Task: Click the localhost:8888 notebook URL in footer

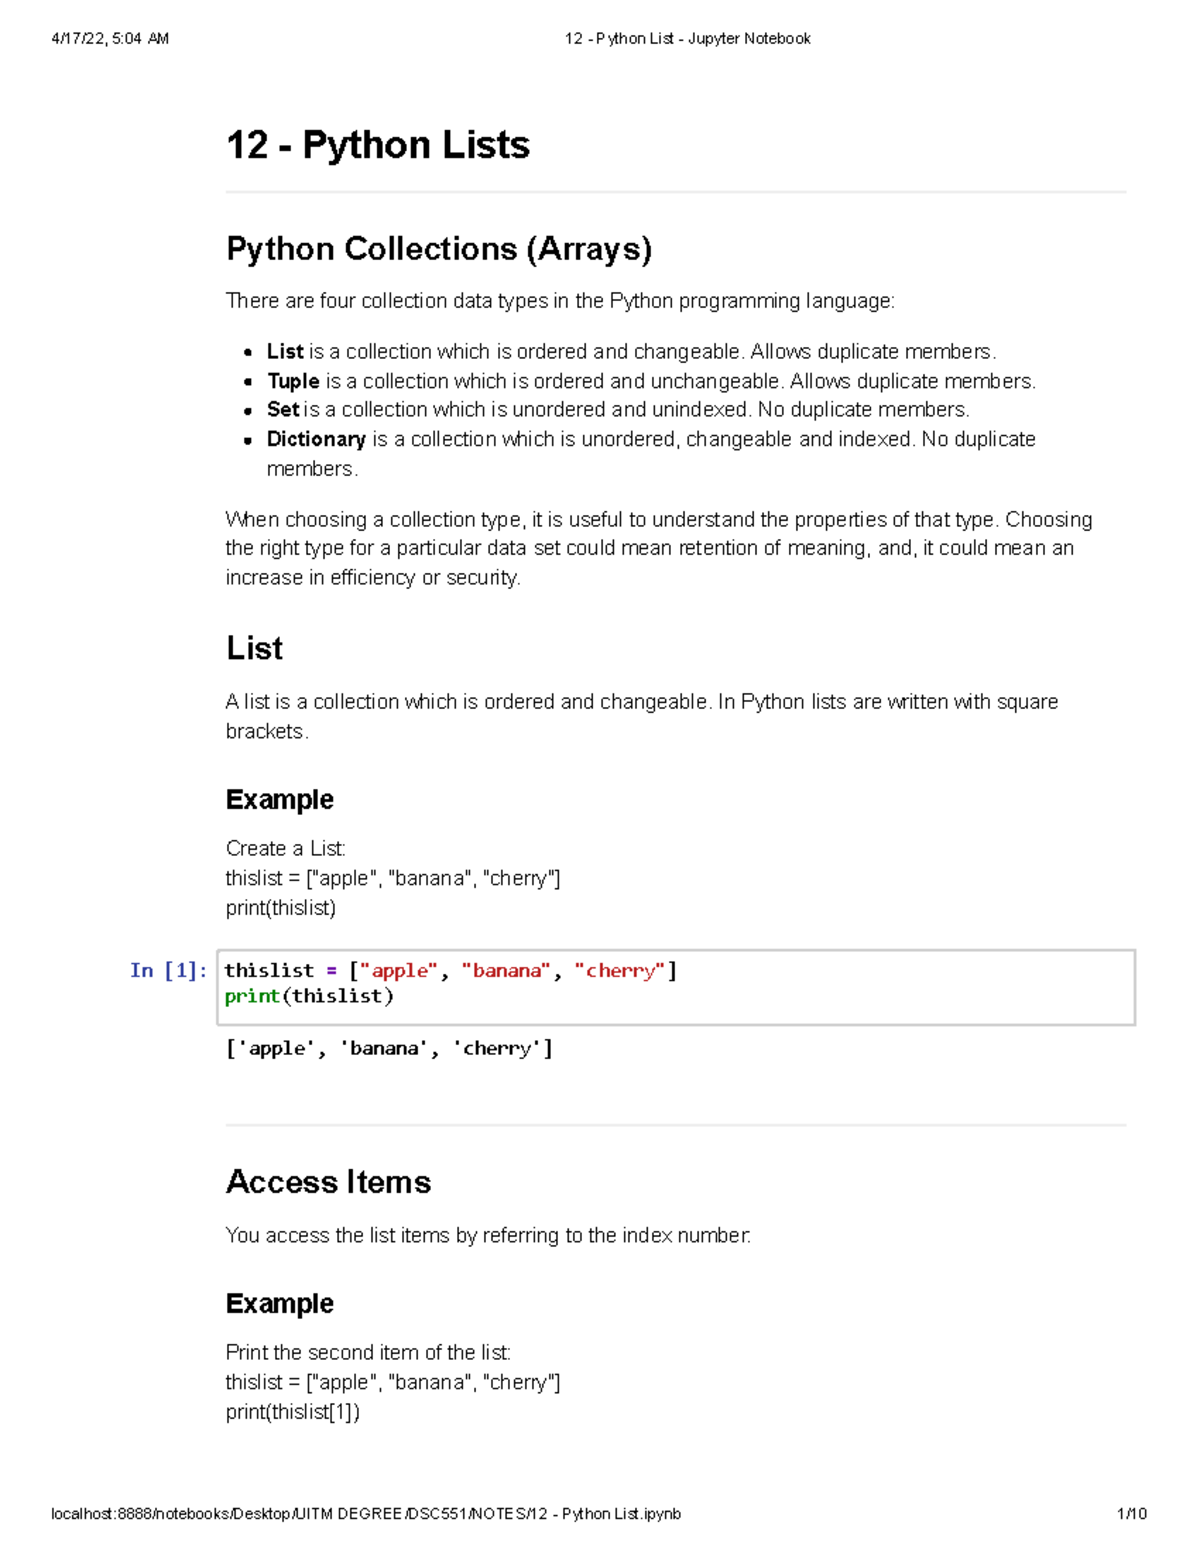Action: pyautogui.click(x=365, y=1514)
